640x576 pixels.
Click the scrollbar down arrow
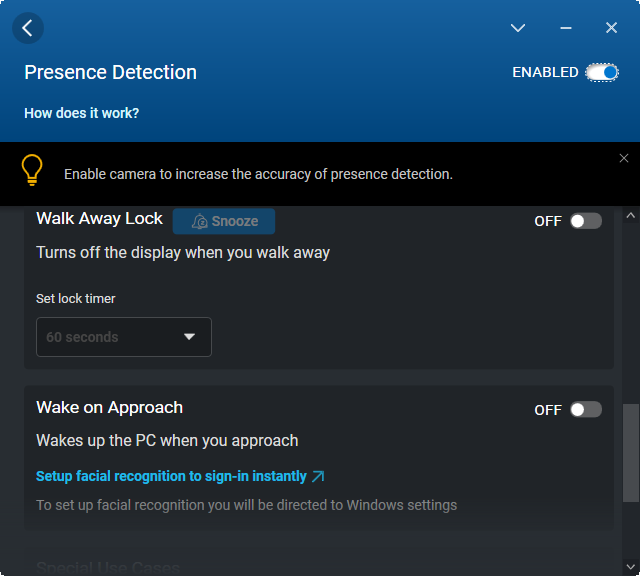tap(630, 566)
